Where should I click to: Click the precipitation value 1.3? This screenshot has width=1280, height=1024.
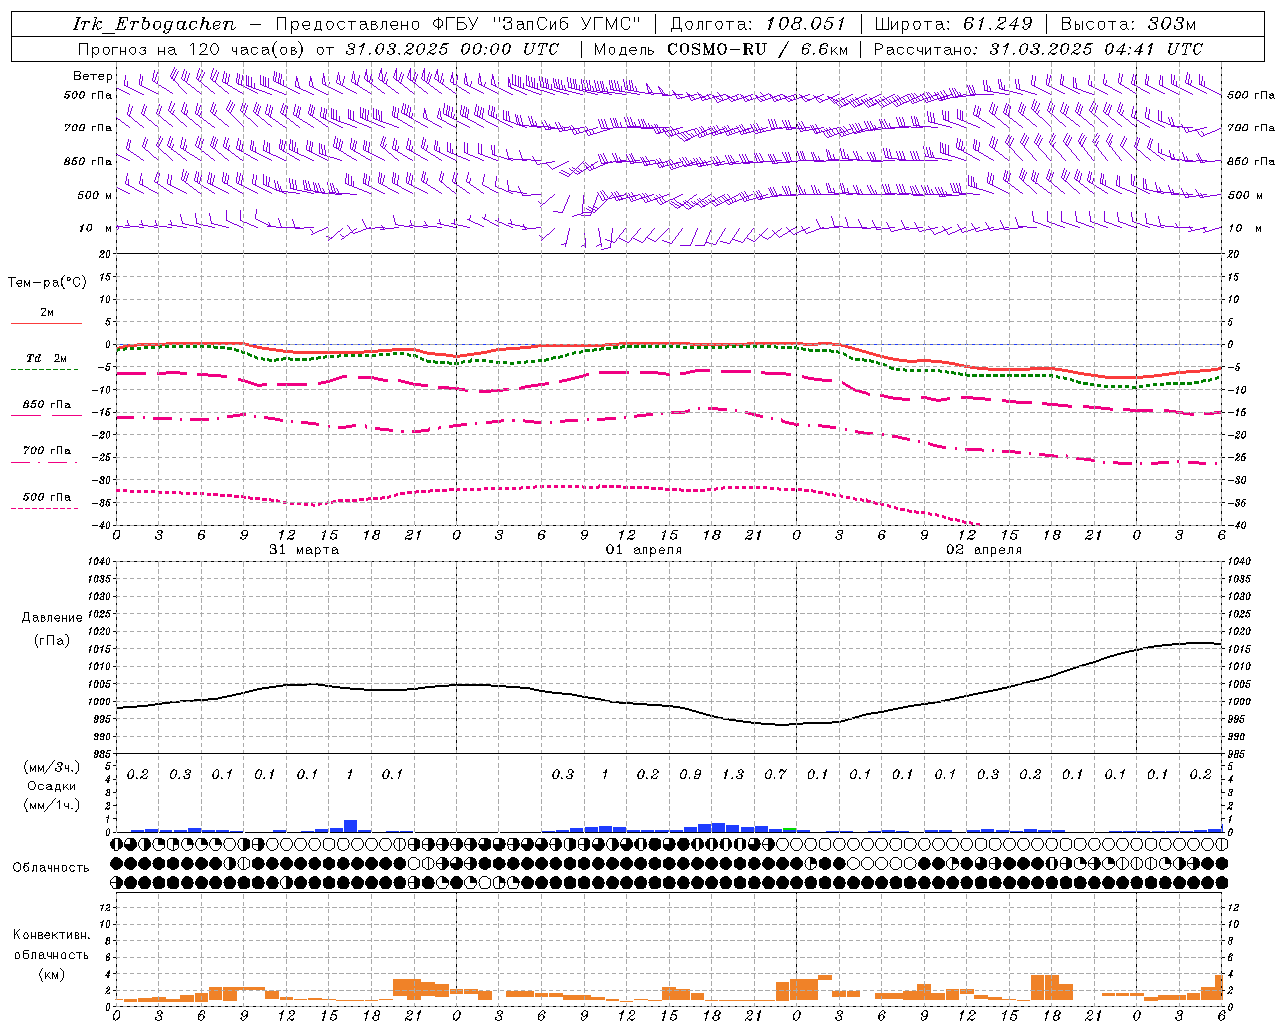coord(733,774)
